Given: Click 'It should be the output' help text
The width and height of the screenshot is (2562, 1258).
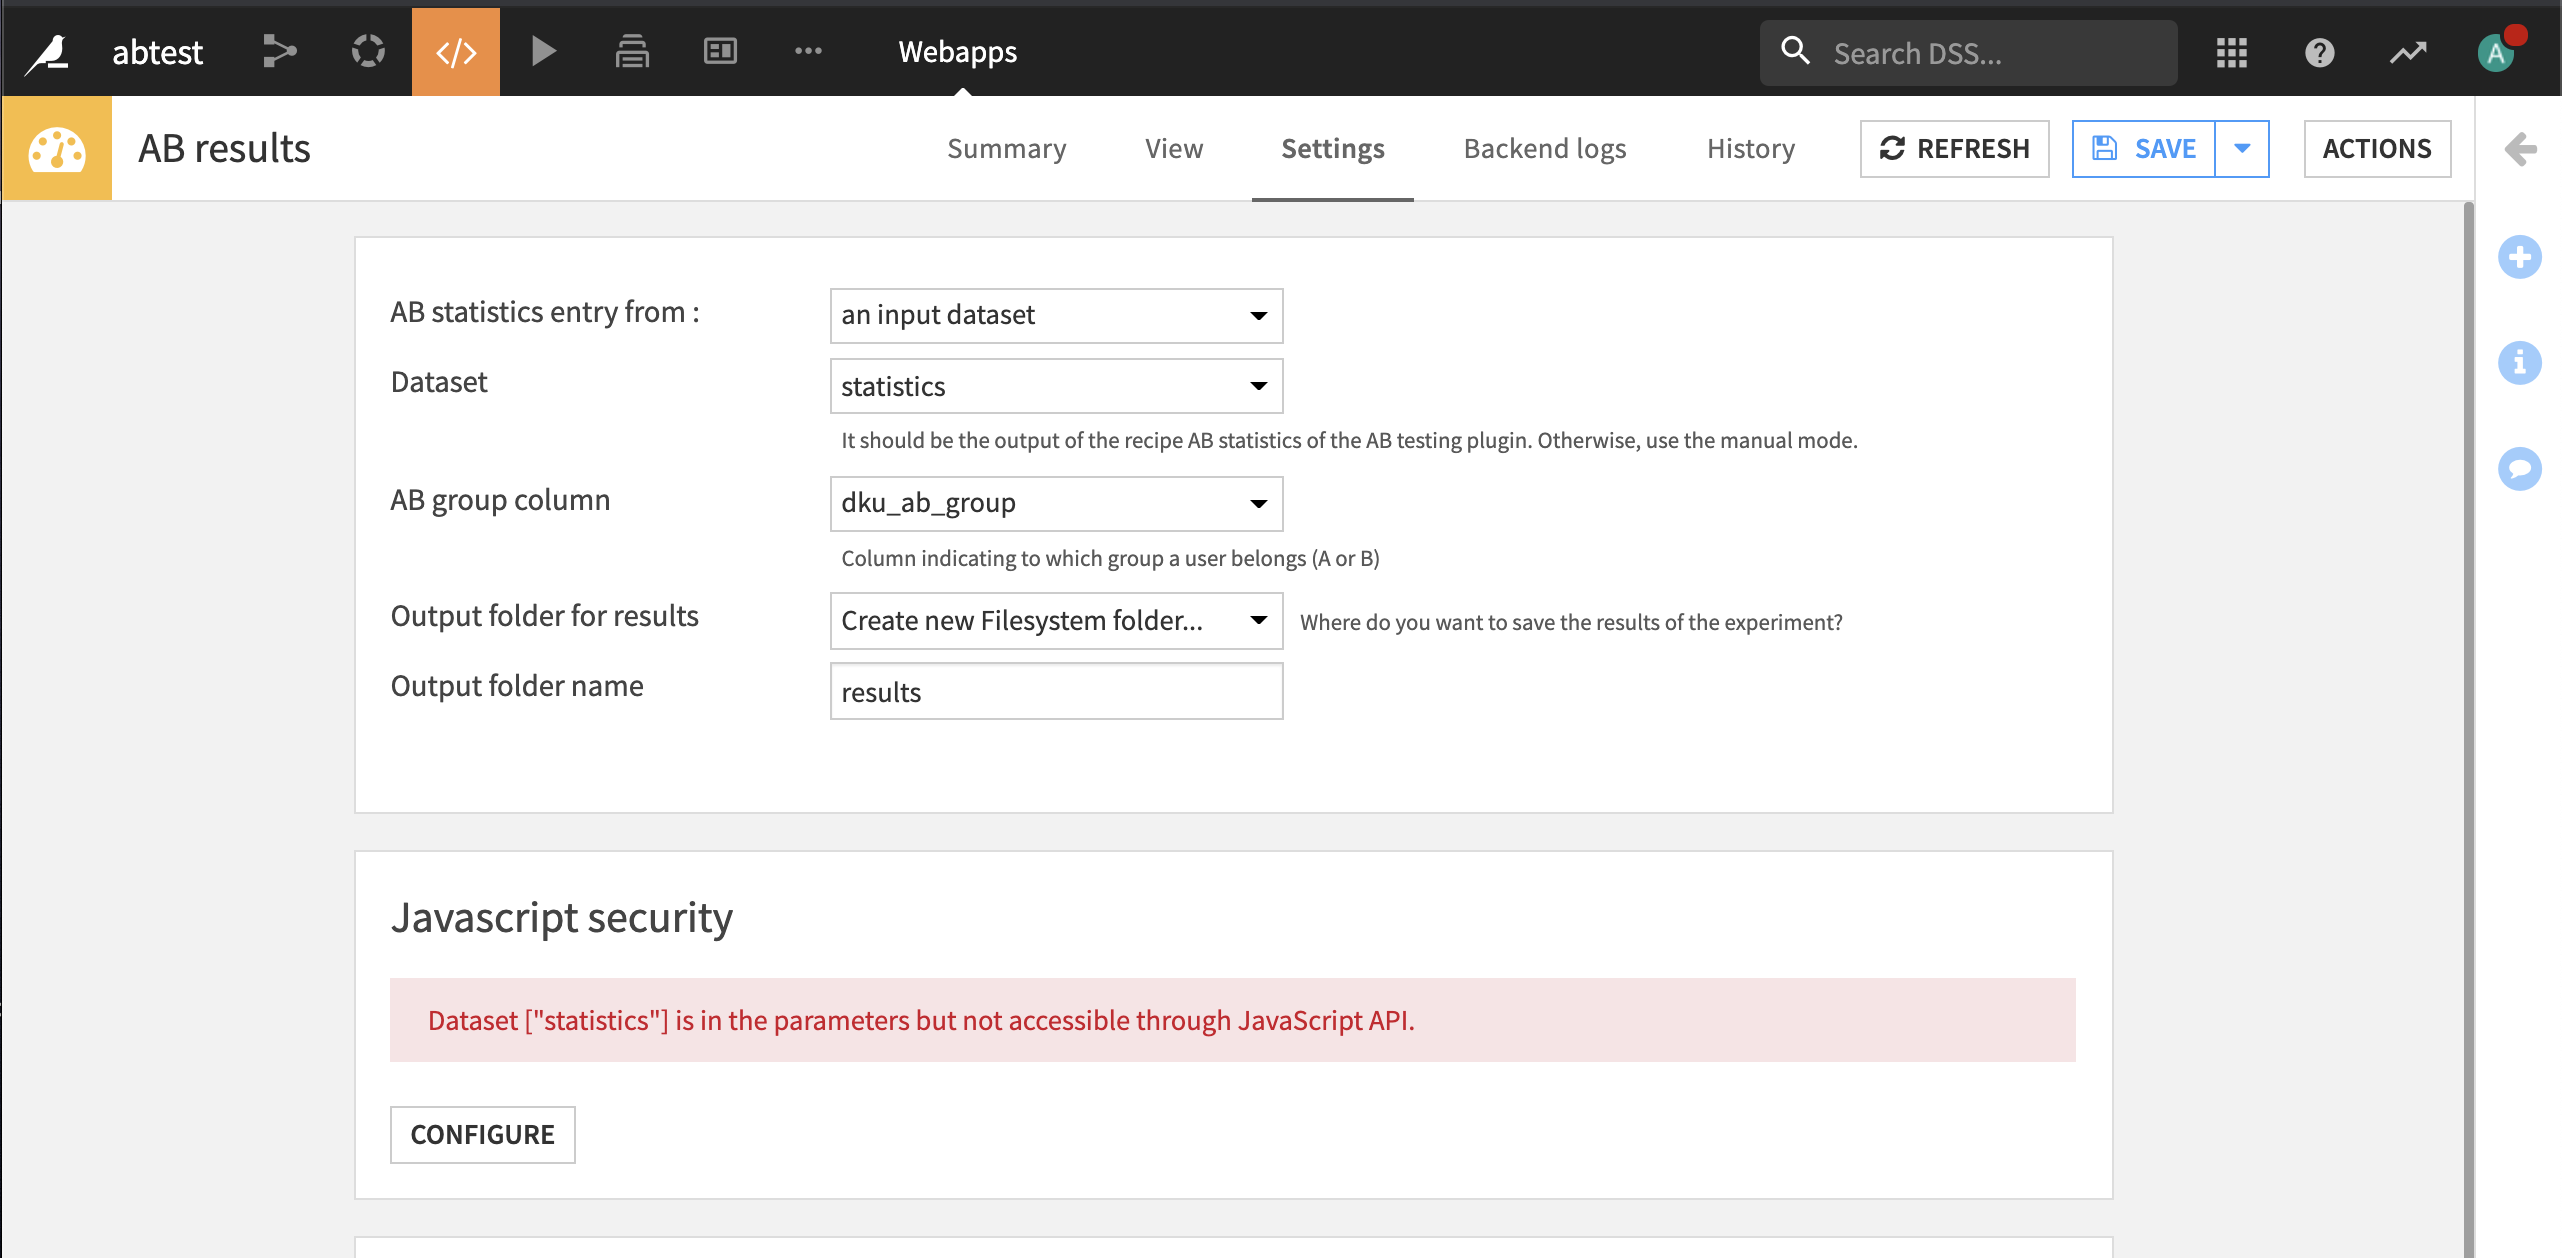Looking at the screenshot, I should [1349, 441].
